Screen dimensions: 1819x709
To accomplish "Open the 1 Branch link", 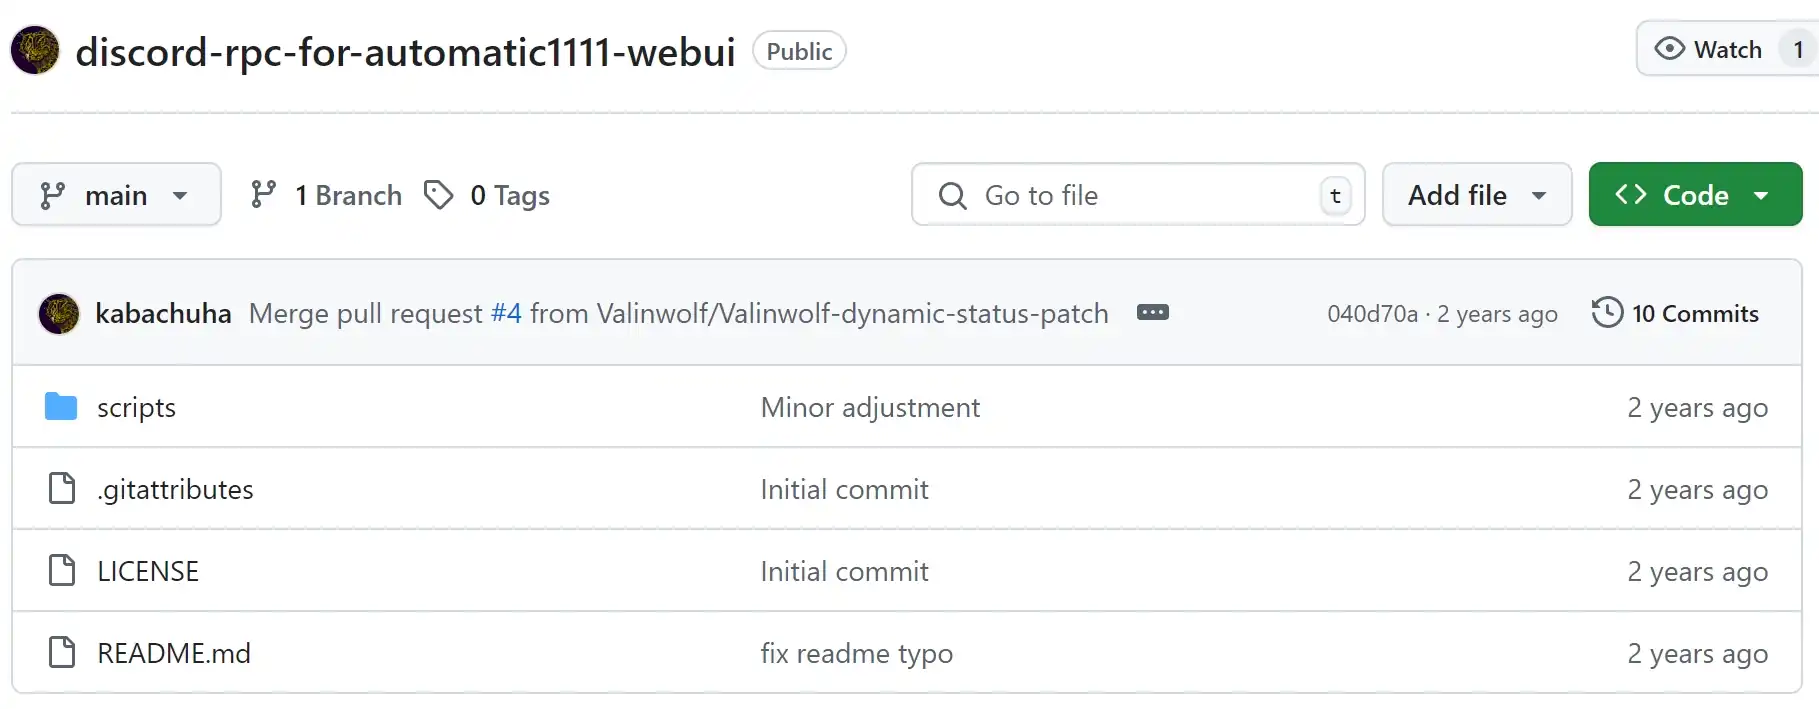I will click(x=326, y=195).
